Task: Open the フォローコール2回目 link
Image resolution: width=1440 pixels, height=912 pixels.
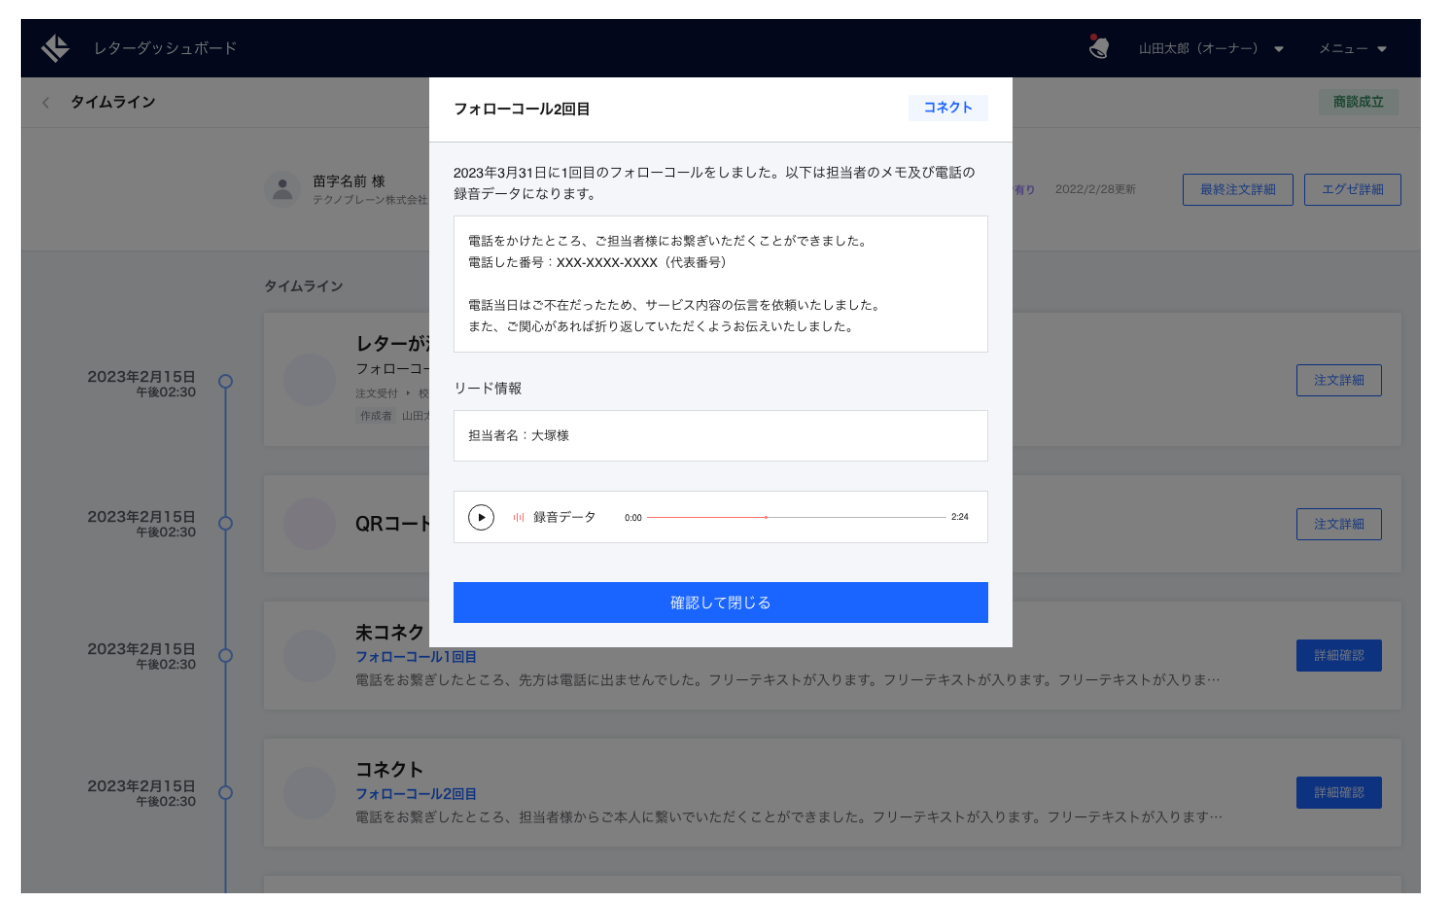Action: (416, 793)
